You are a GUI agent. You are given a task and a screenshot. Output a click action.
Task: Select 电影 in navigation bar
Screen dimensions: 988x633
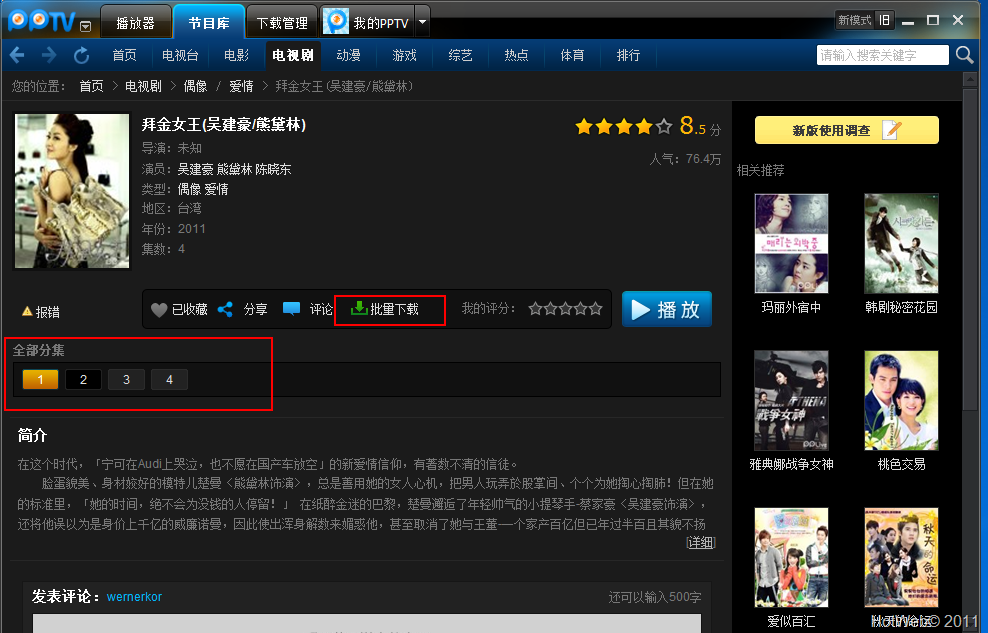click(236, 55)
